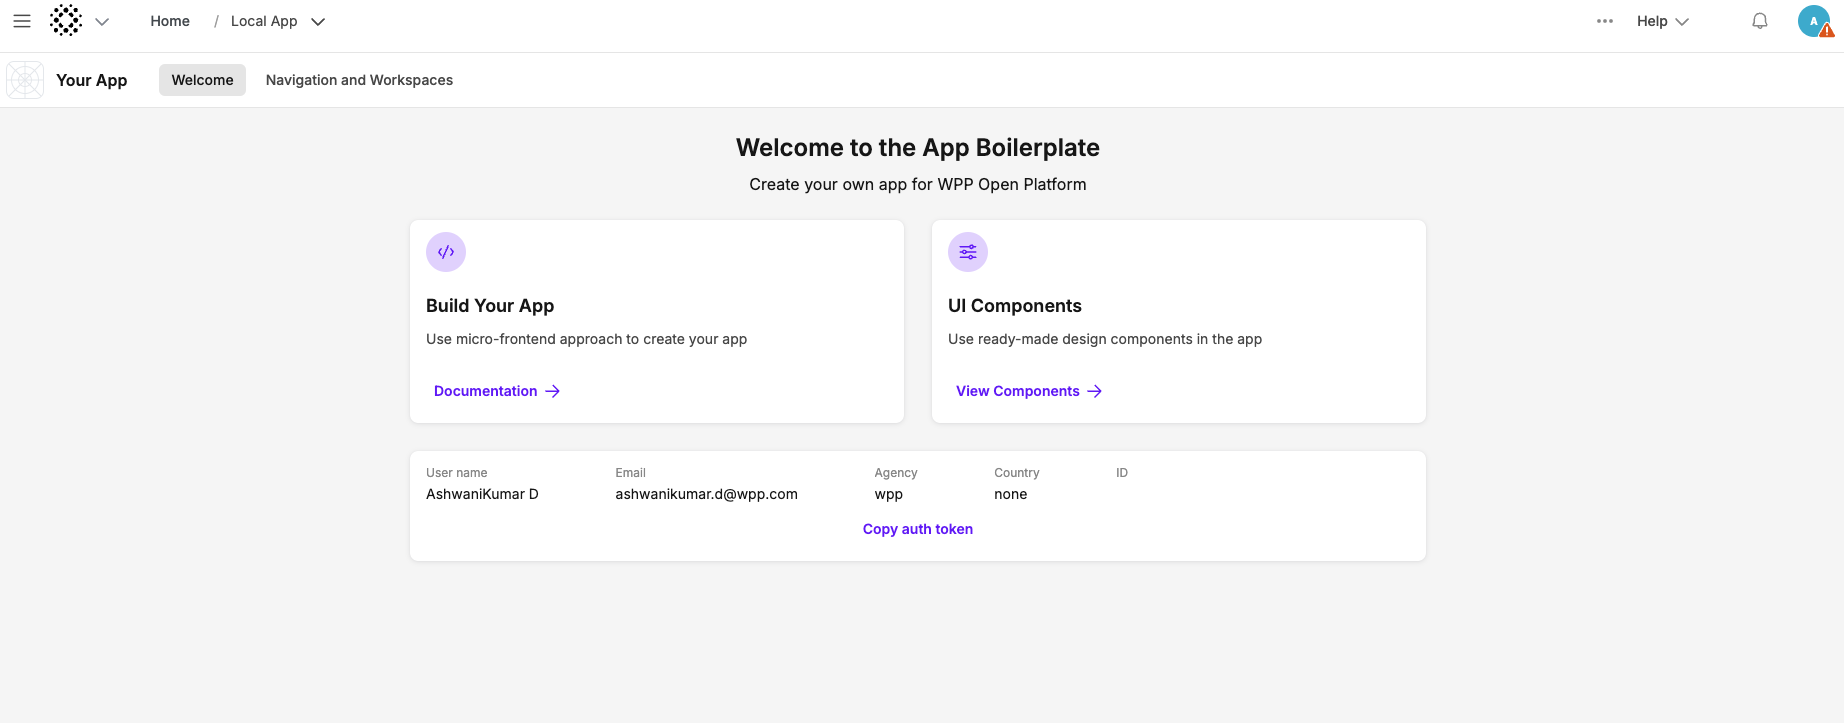Select the Welcome tab

(x=202, y=80)
